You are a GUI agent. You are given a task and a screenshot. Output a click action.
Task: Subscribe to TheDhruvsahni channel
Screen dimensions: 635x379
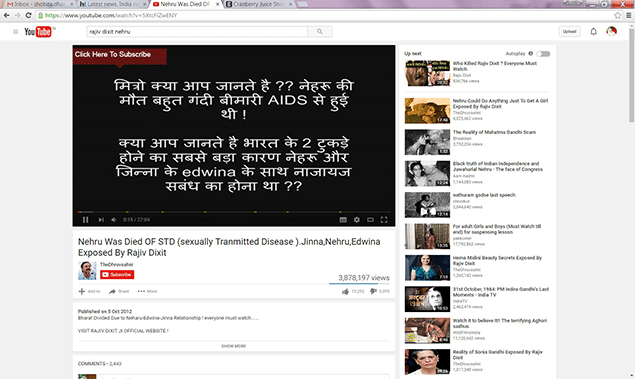point(117,275)
